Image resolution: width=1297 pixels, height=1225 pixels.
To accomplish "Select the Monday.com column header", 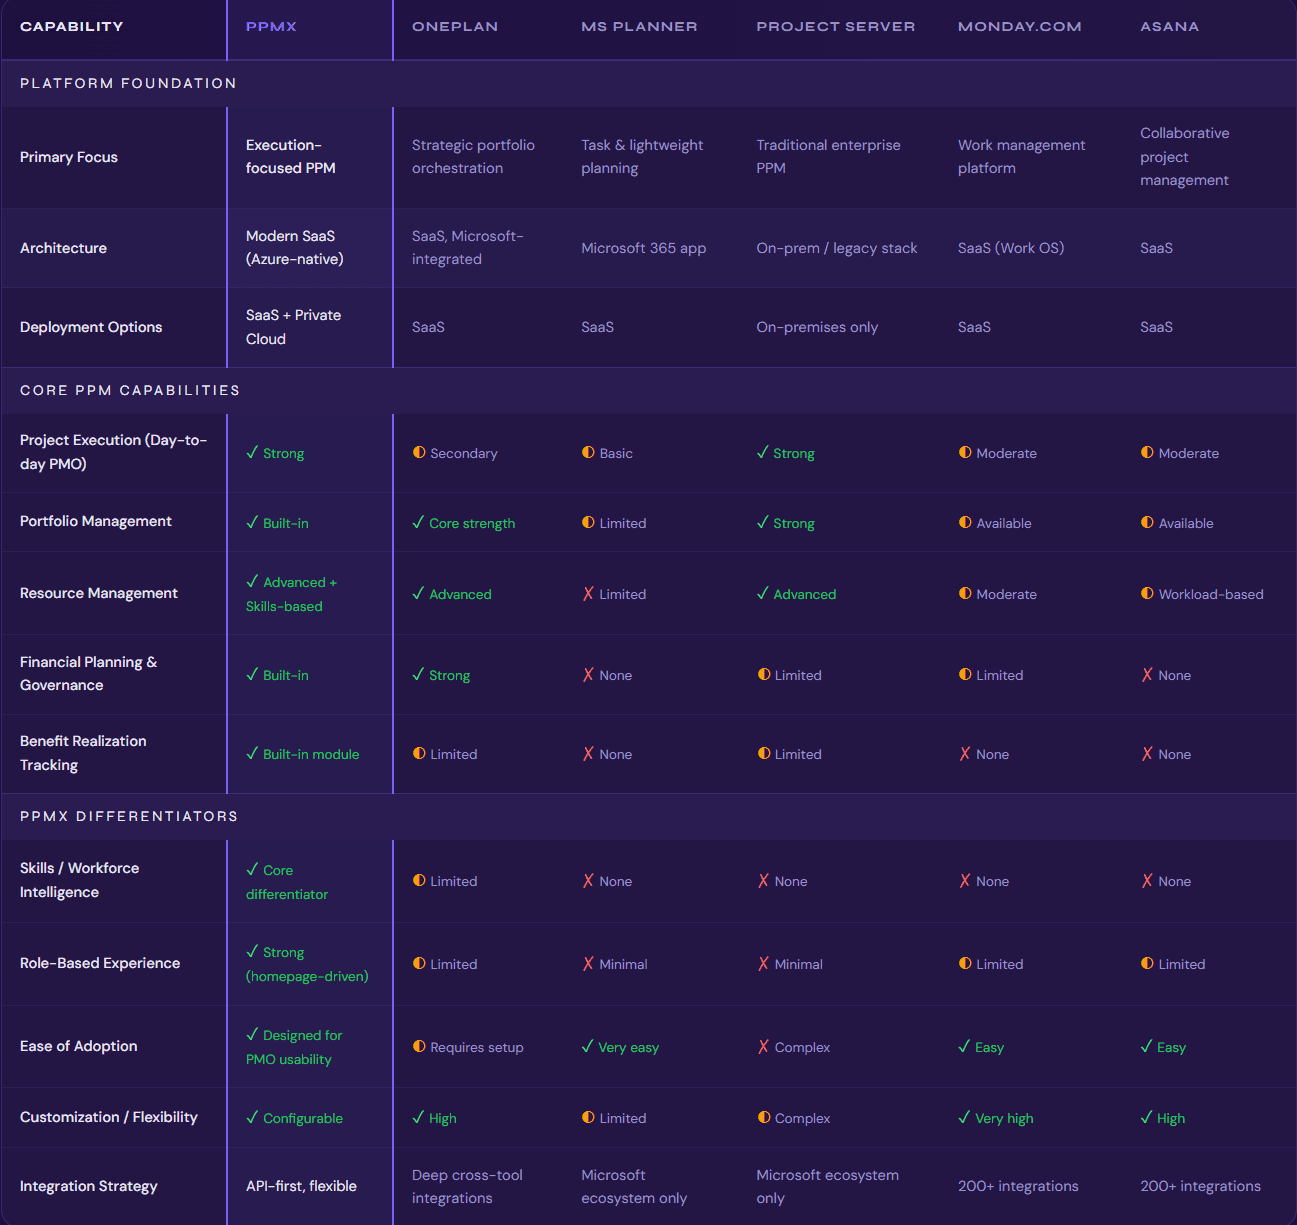I will 1019,26.
